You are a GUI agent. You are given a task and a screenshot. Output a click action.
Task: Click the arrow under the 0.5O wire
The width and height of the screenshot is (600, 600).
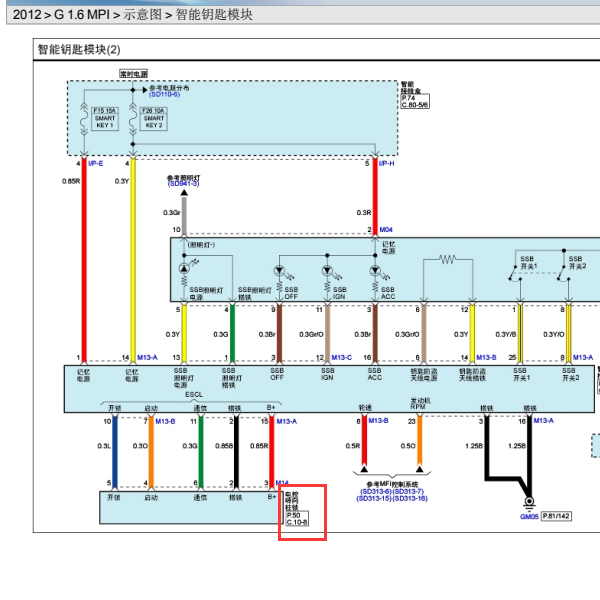[x=420, y=469]
